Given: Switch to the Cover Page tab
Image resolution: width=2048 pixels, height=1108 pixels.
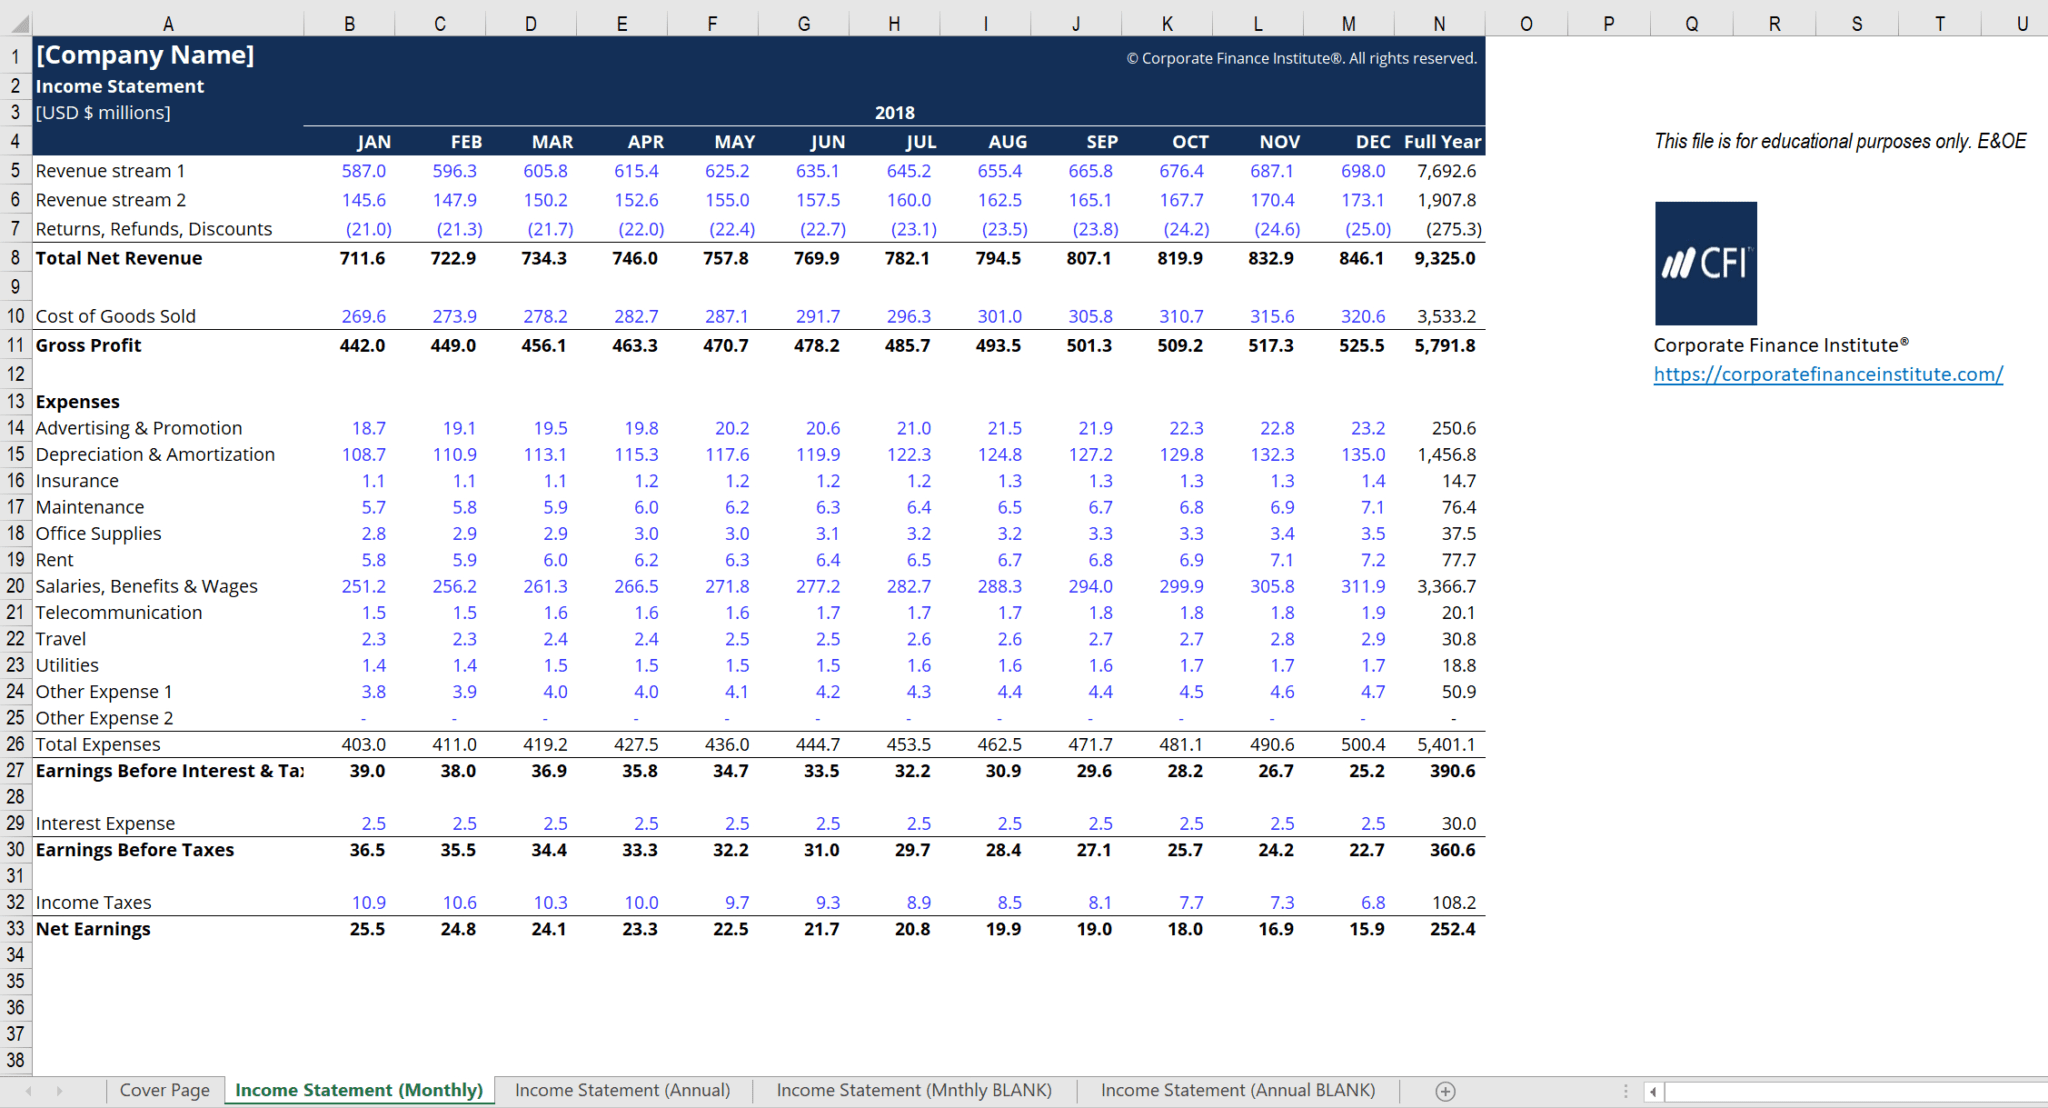Looking at the screenshot, I should point(164,1090).
